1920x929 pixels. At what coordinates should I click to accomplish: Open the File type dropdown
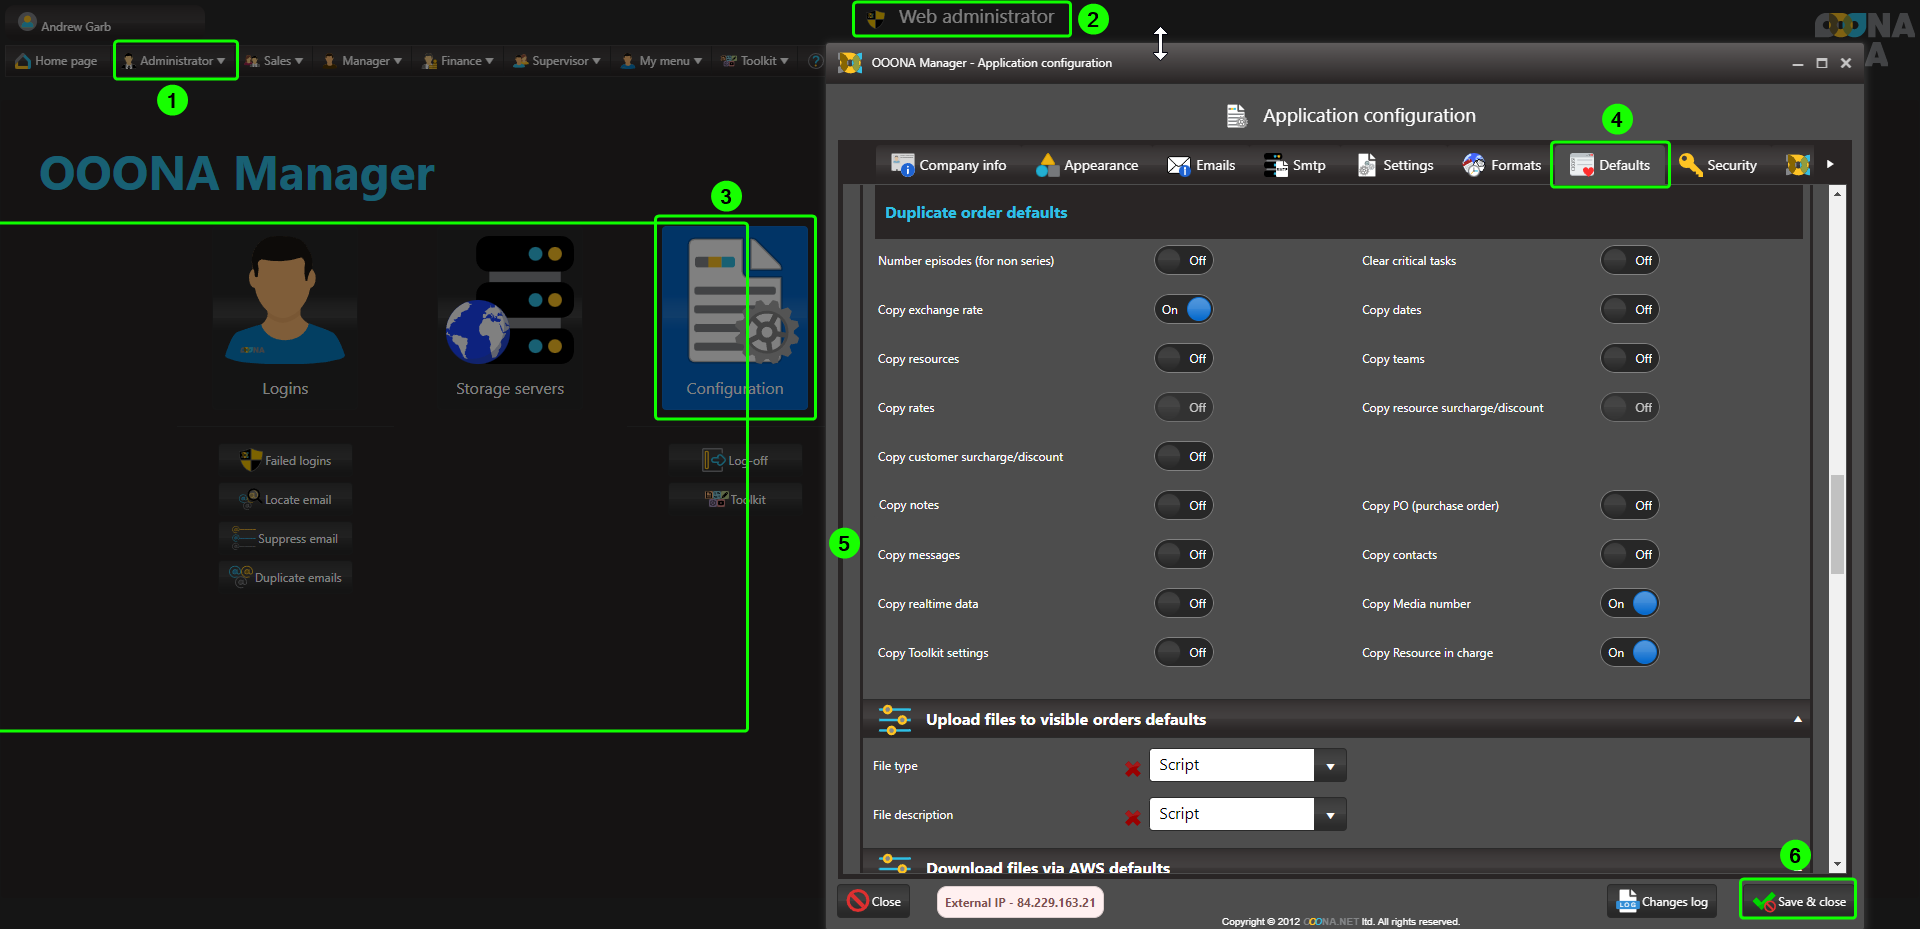coord(1329,766)
